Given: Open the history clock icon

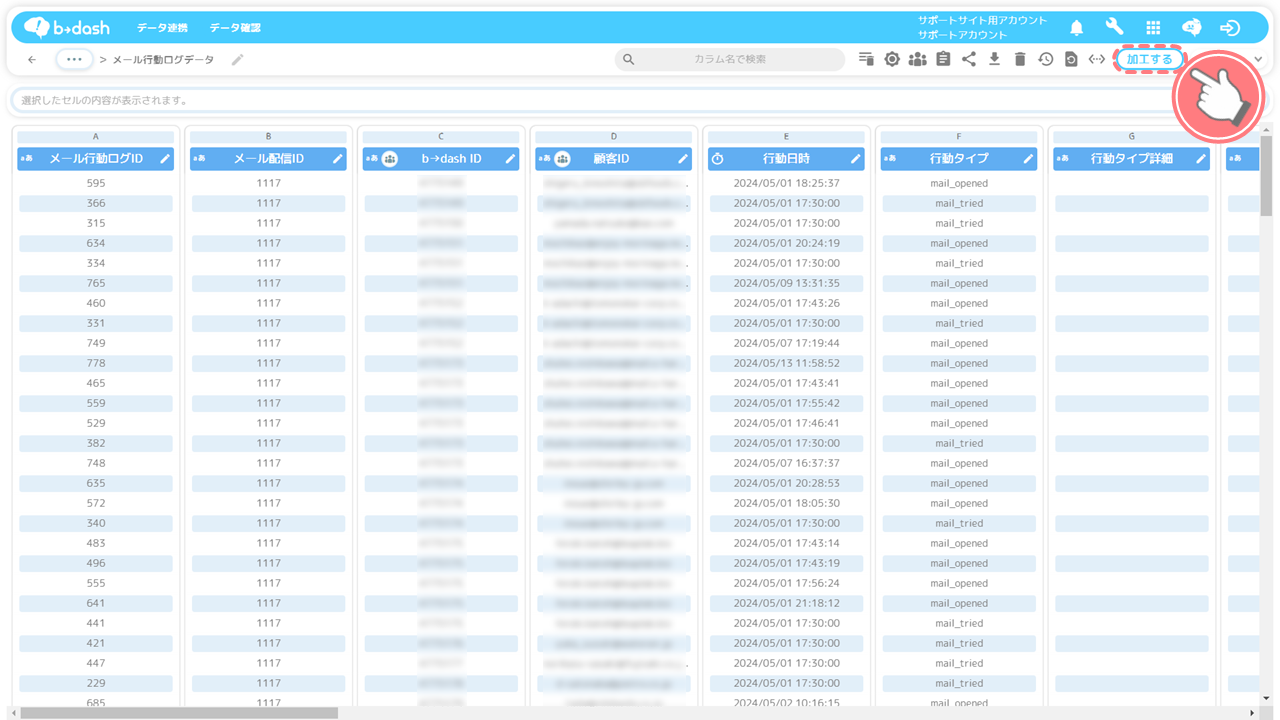Looking at the screenshot, I should pos(1045,60).
